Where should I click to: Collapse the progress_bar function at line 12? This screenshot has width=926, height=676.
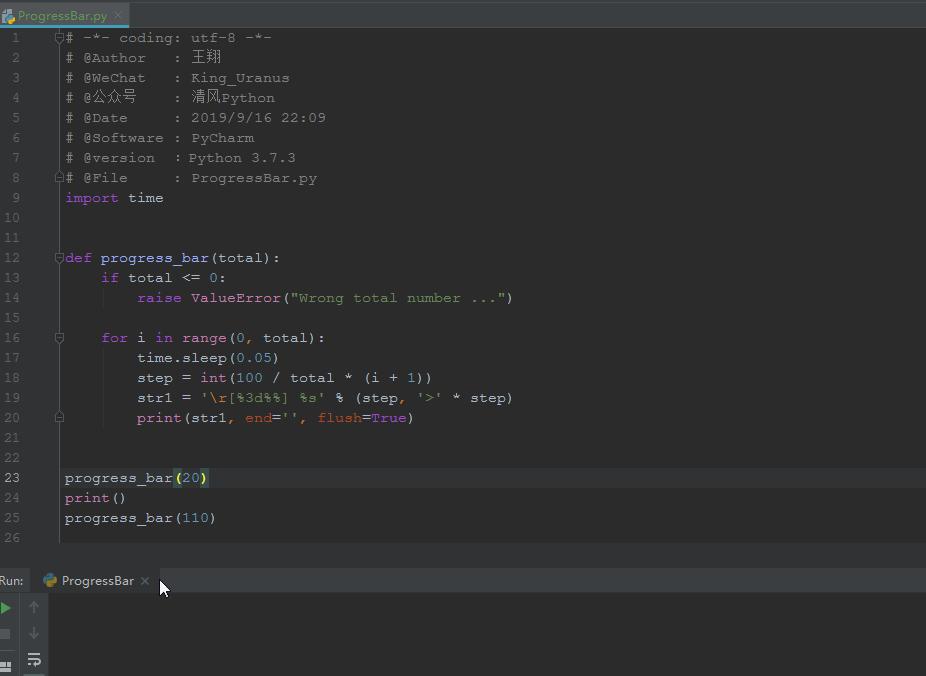pos(59,257)
